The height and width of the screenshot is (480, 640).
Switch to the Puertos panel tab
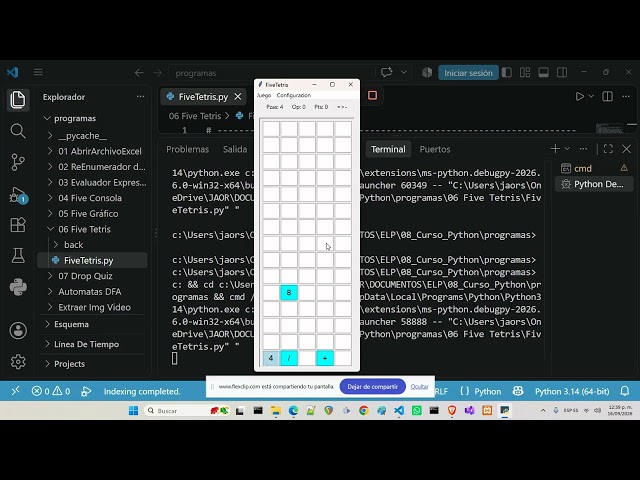tap(435, 149)
